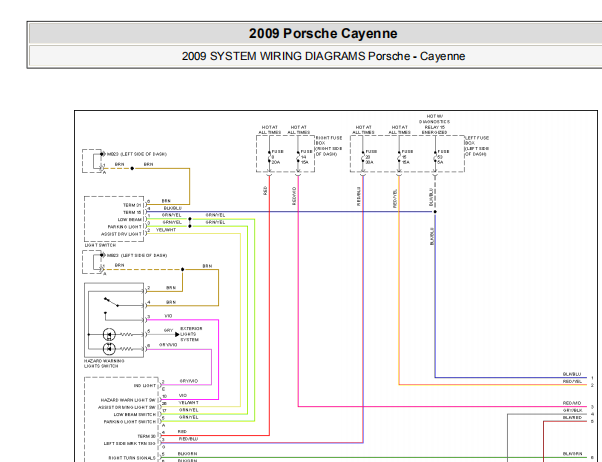Click the FUSE 14 15A label
602x462 pixels.
click(306, 157)
